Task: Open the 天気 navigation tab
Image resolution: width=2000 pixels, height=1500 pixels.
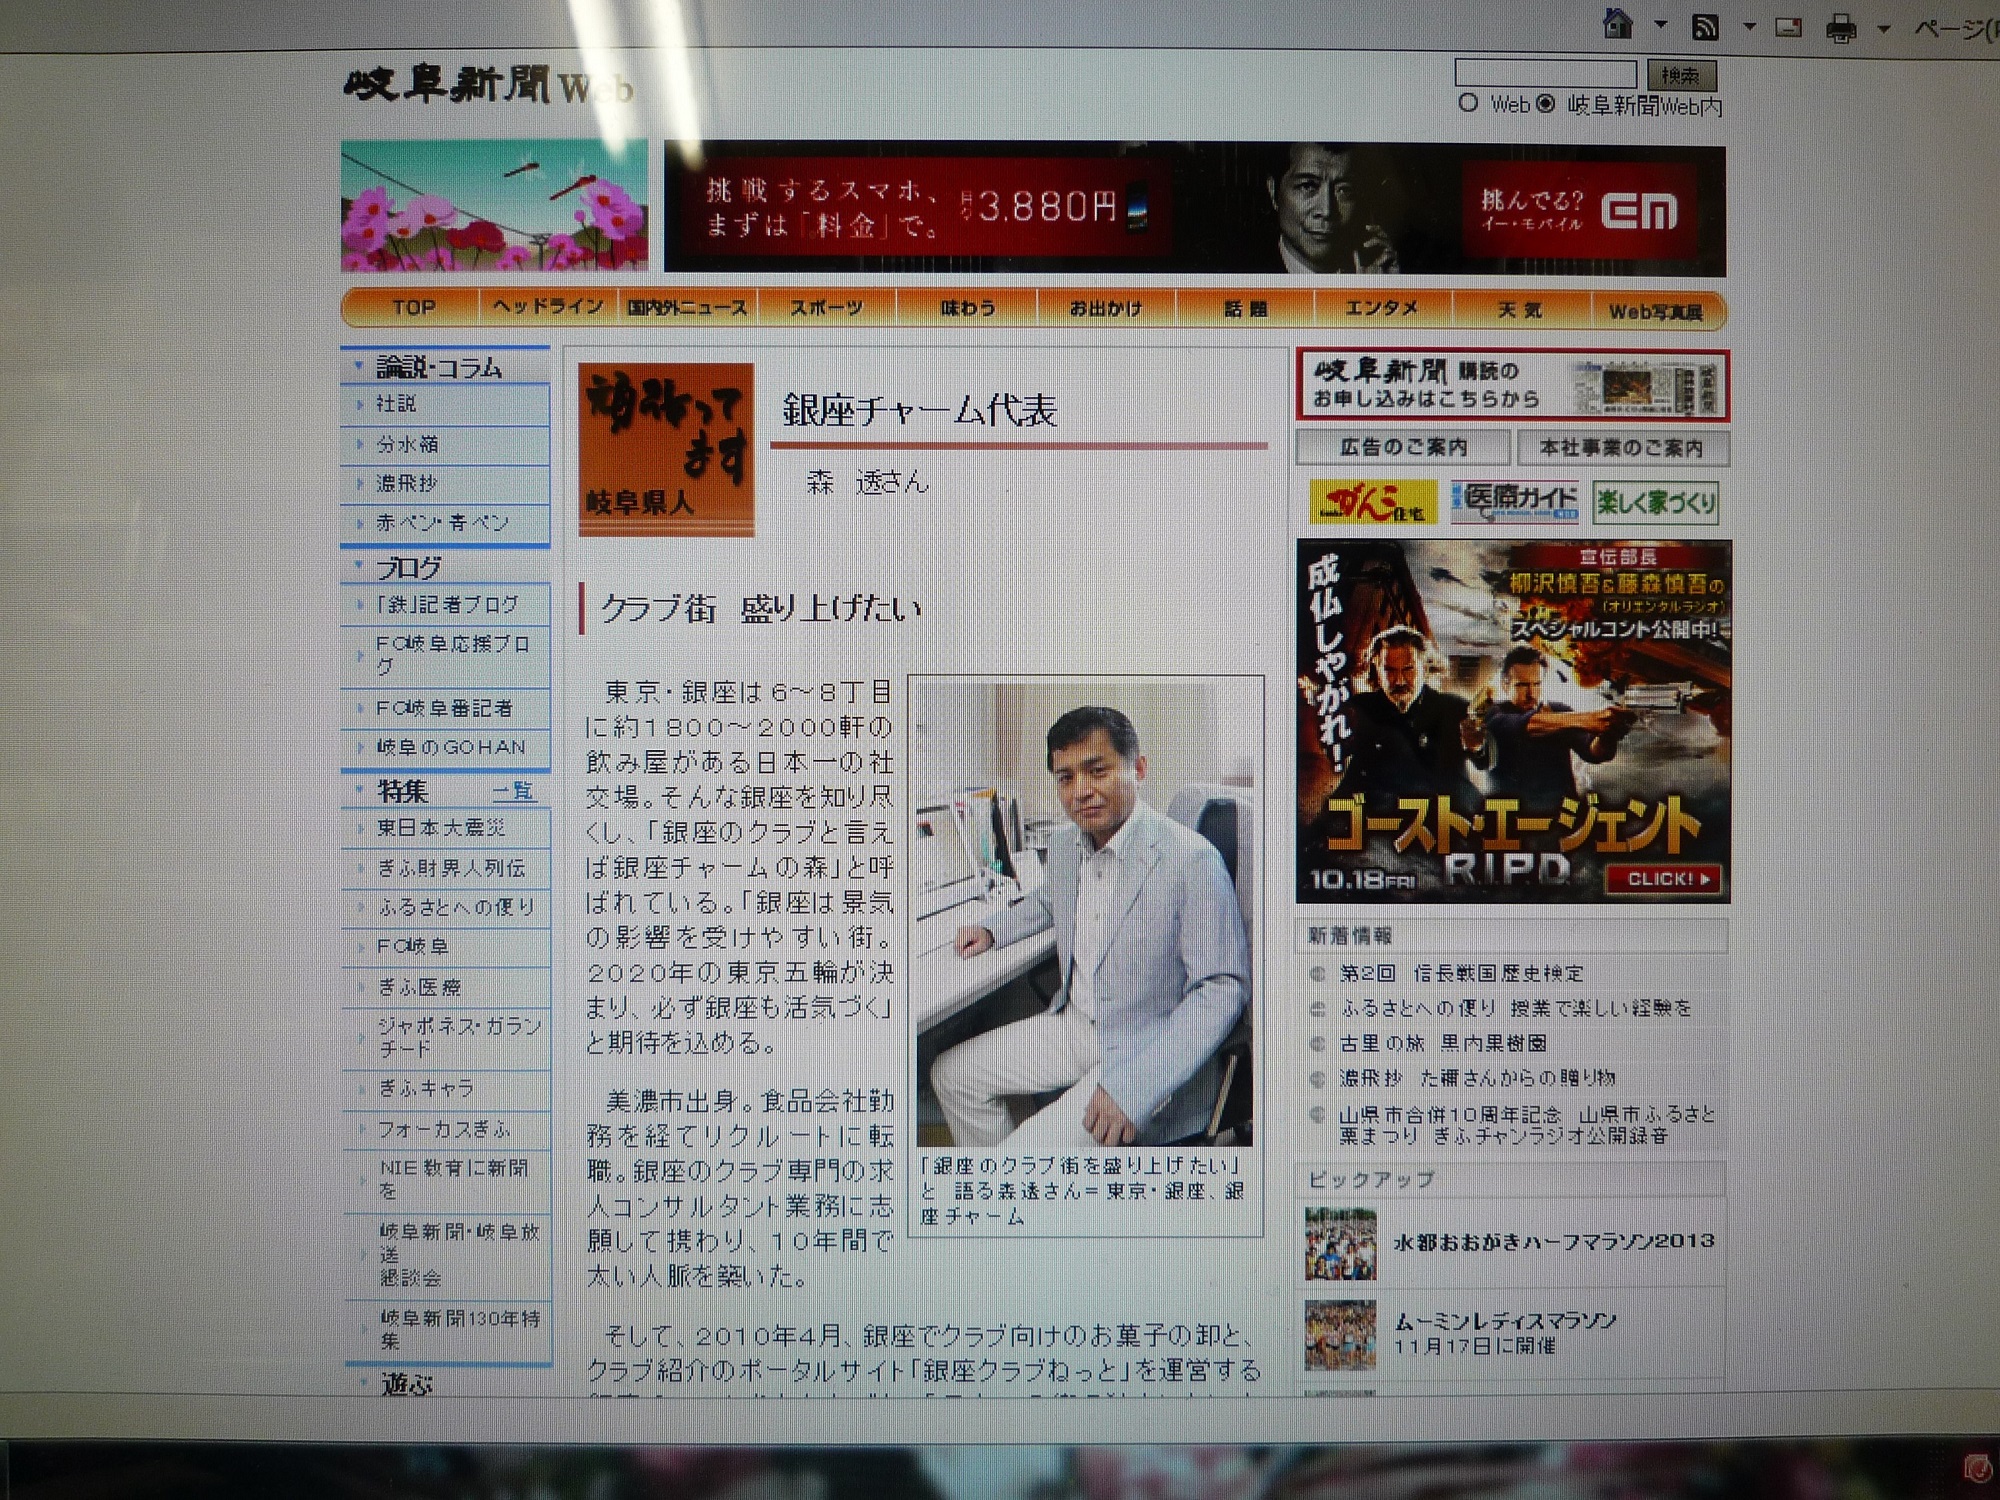Action: (1519, 310)
